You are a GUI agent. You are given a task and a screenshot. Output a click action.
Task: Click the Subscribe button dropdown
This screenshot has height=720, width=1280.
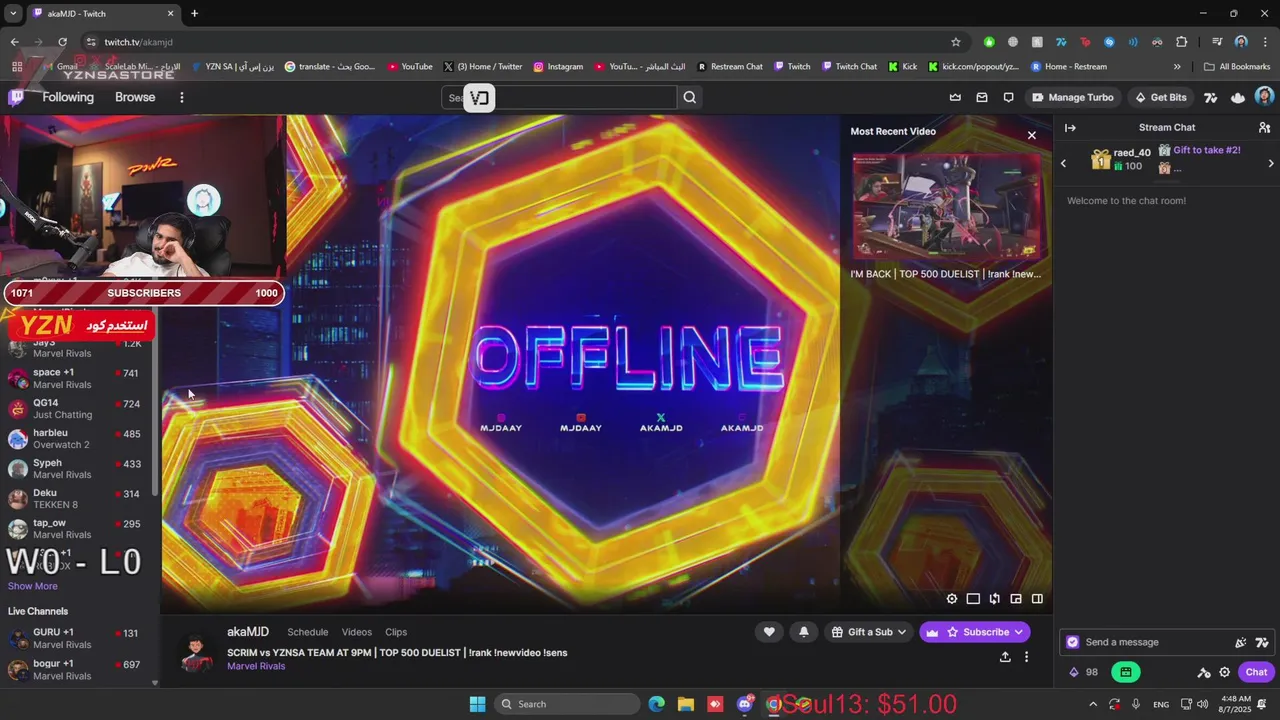point(974,632)
